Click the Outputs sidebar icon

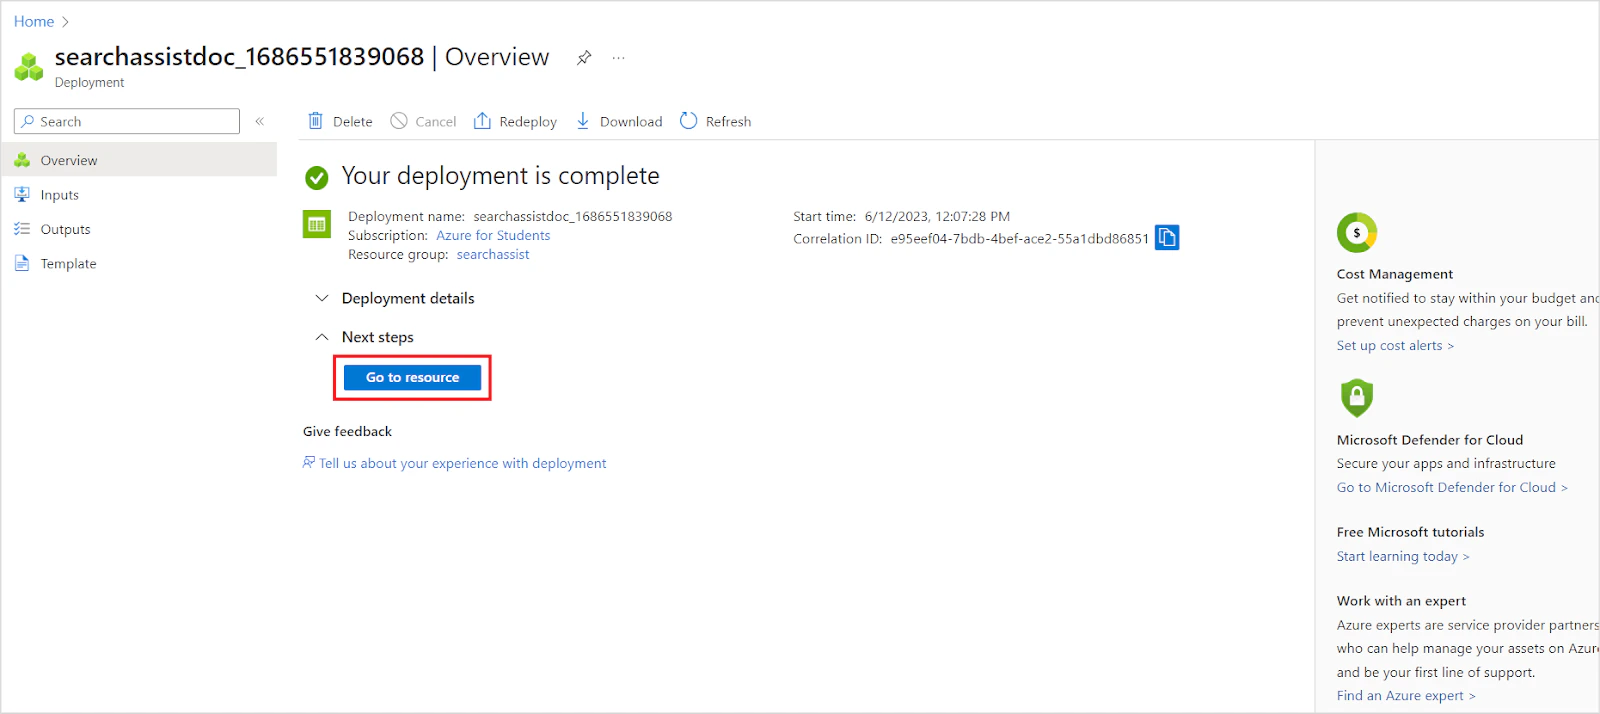click(x=22, y=229)
